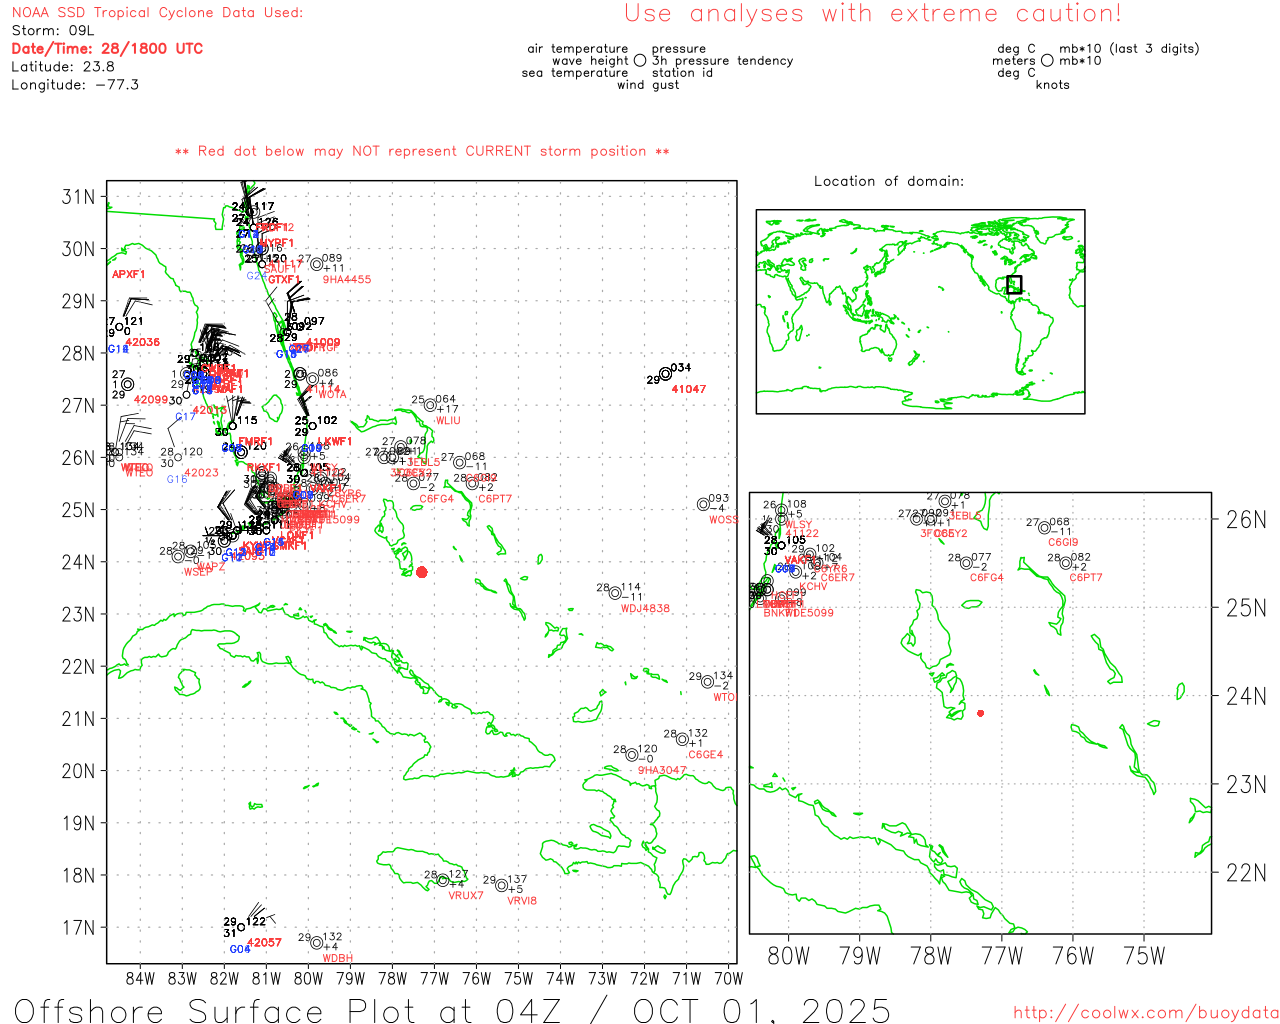Click the legend circle beside 'wave height'
This screenshot has height=1024, width=1280.
pyautogui.click(x=640, y=61)
